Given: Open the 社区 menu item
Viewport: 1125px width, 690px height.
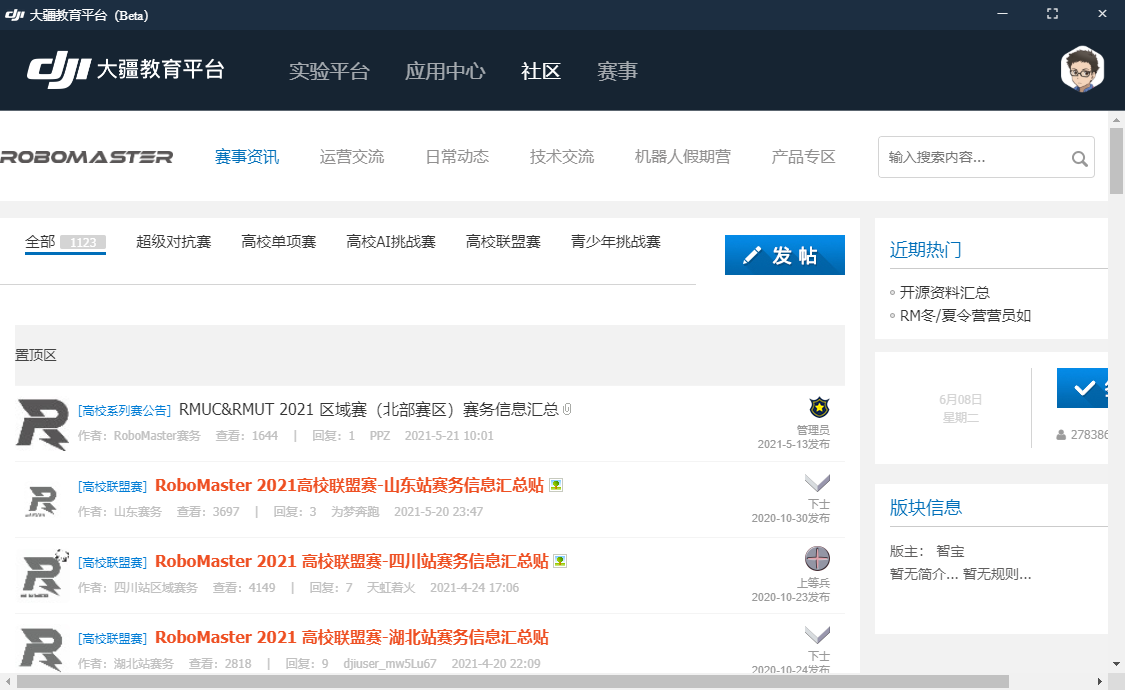Looking at the screenshot, I should (x=540, y=72).
